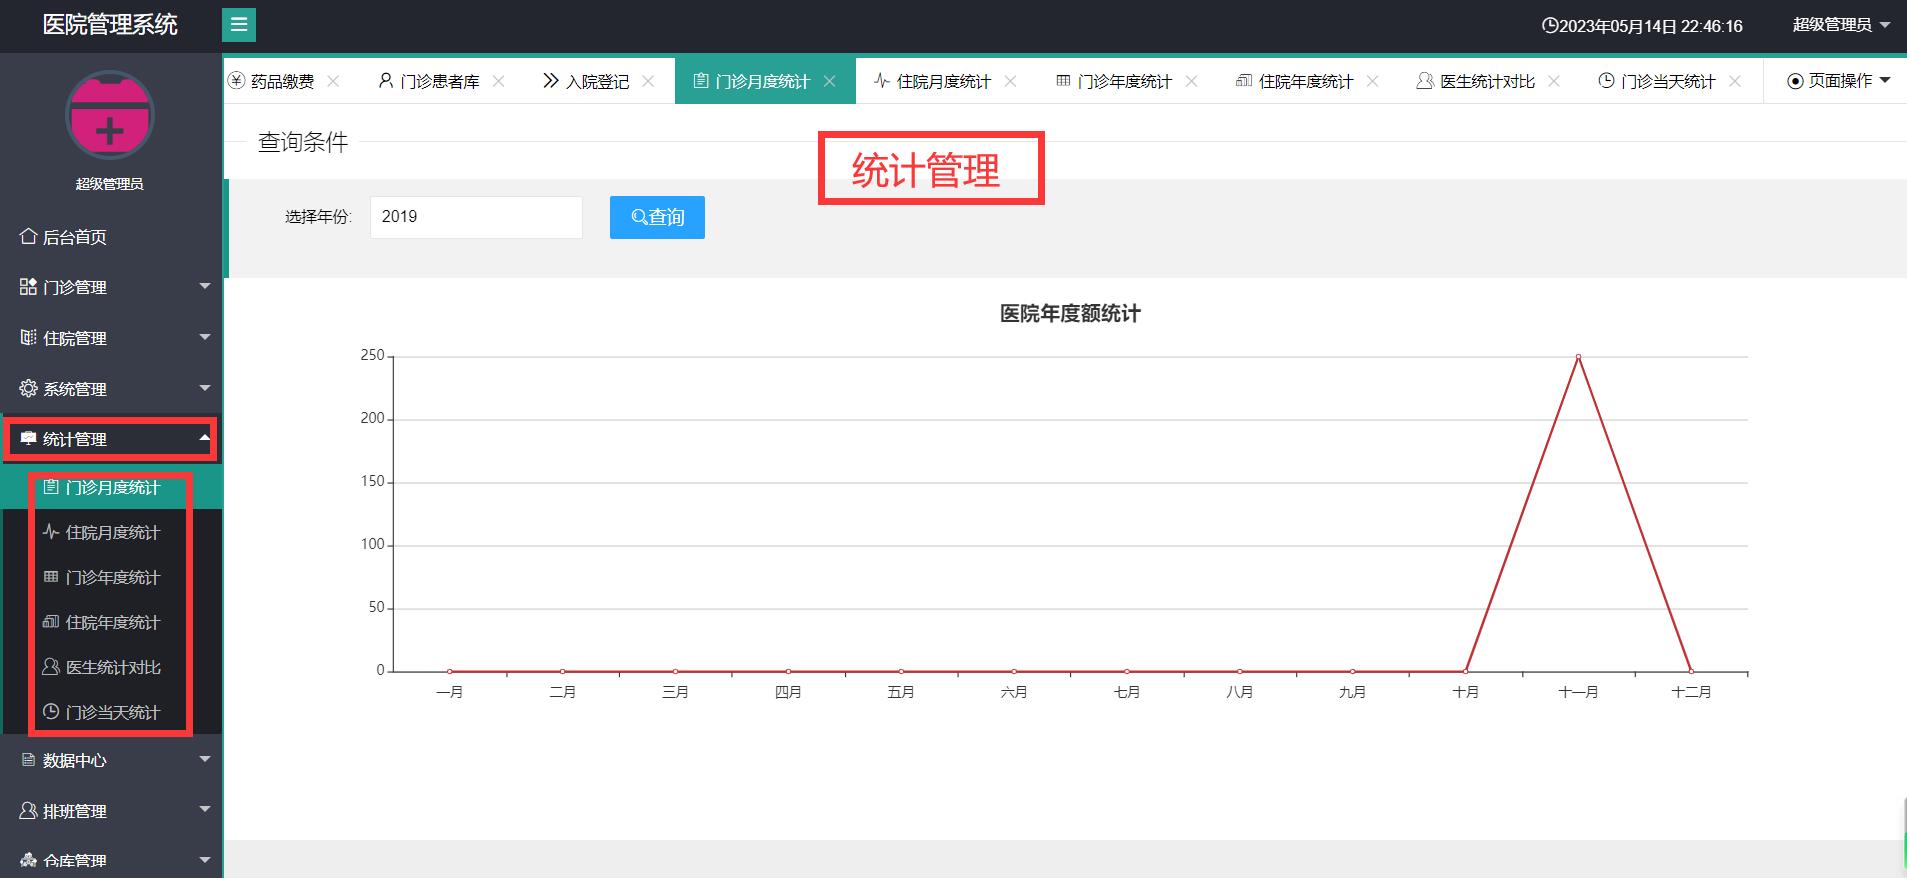Click the gear icon beside 系统管理
The height and width of the screenshot is (878, 1907).
coord(28,389)
